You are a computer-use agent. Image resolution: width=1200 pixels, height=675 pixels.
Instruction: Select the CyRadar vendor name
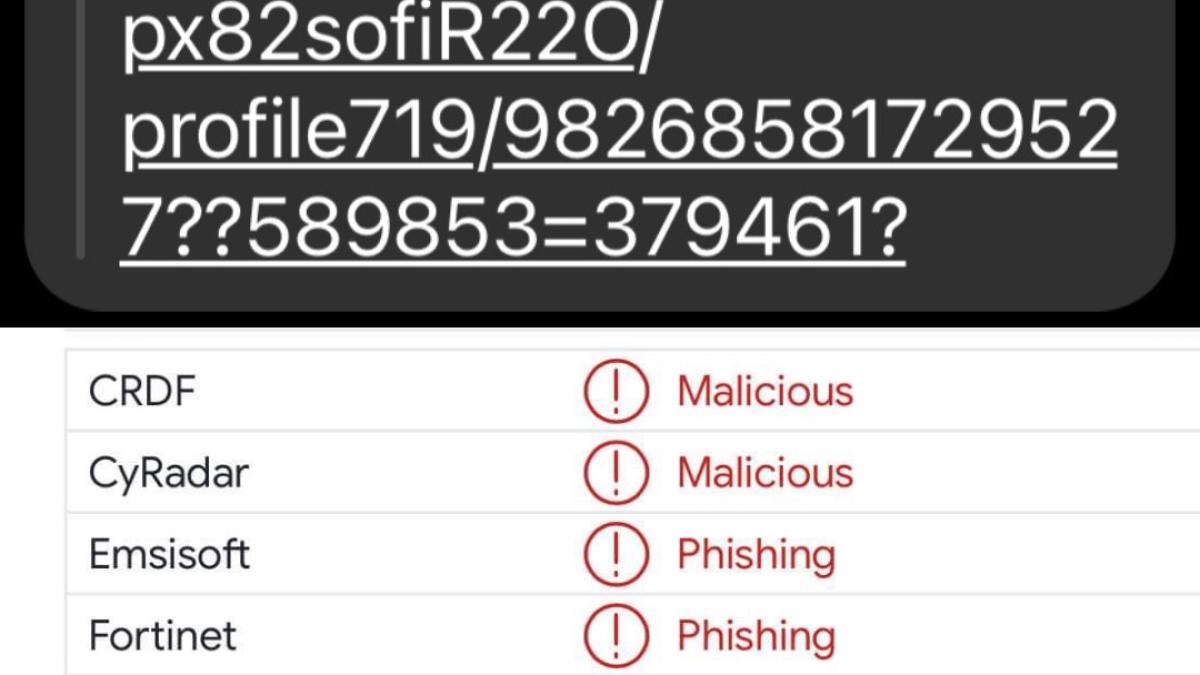(x=168, y=473)
